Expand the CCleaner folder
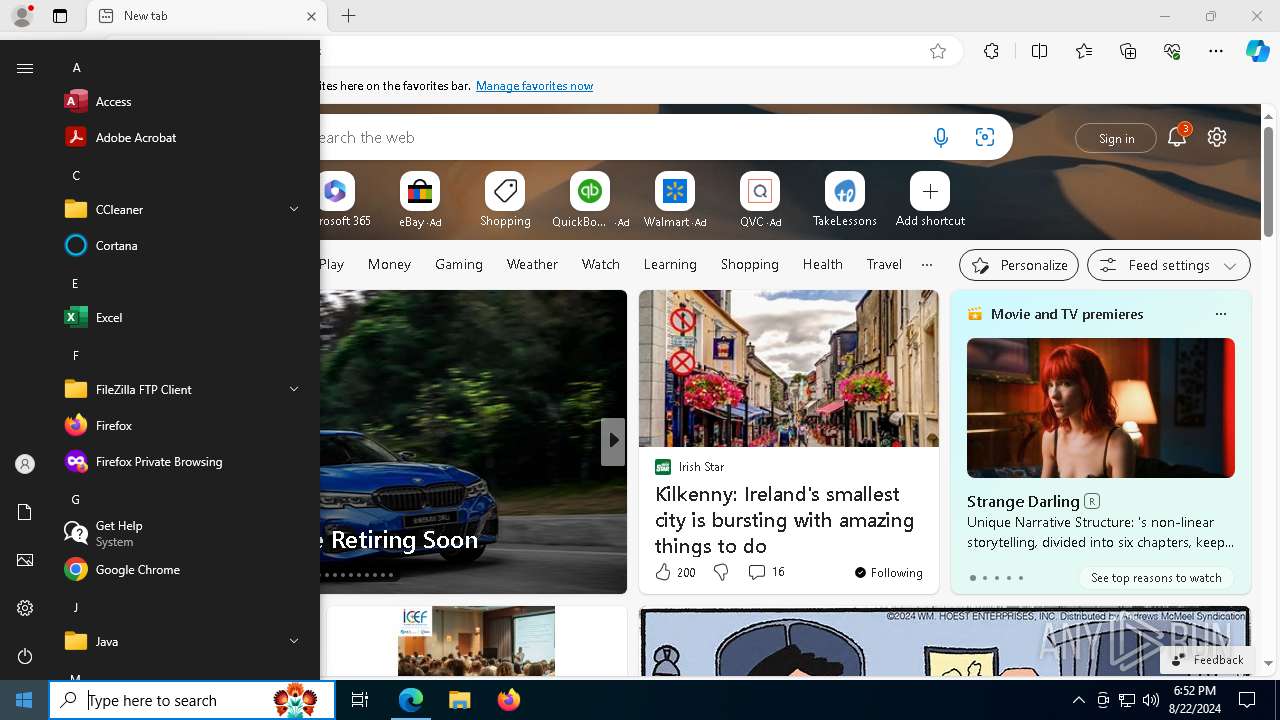 (180, 209)
